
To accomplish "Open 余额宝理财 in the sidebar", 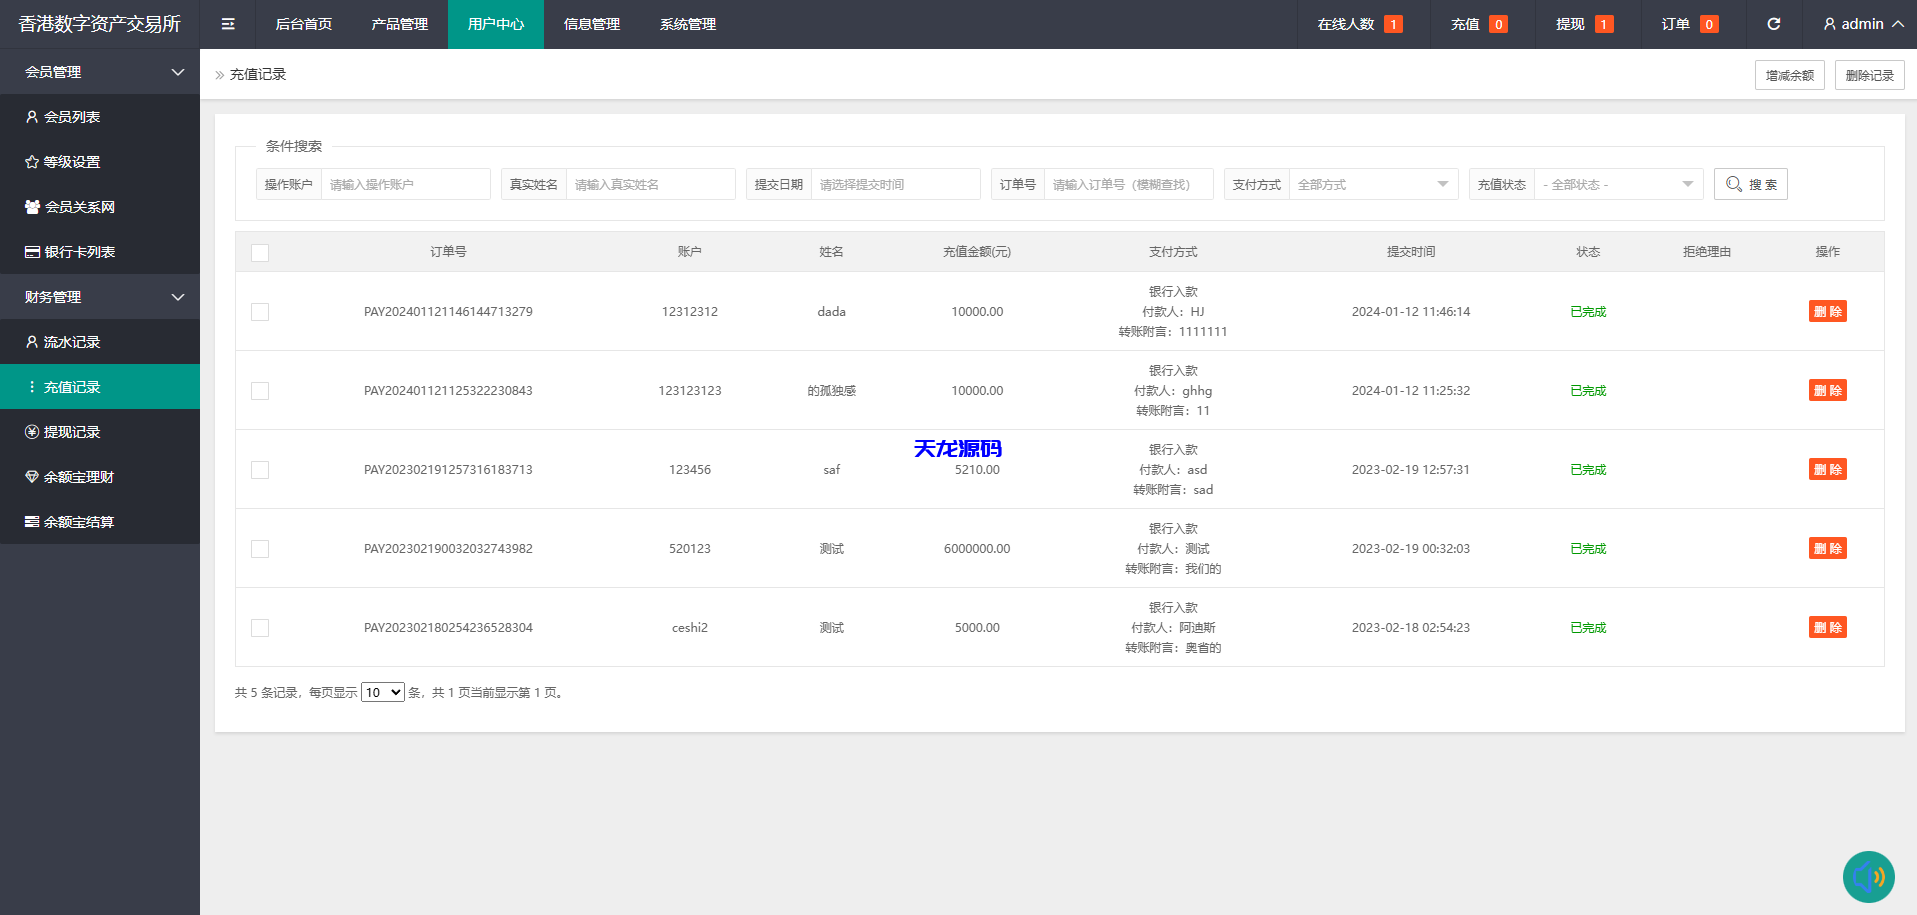I will tap(78, 476).
